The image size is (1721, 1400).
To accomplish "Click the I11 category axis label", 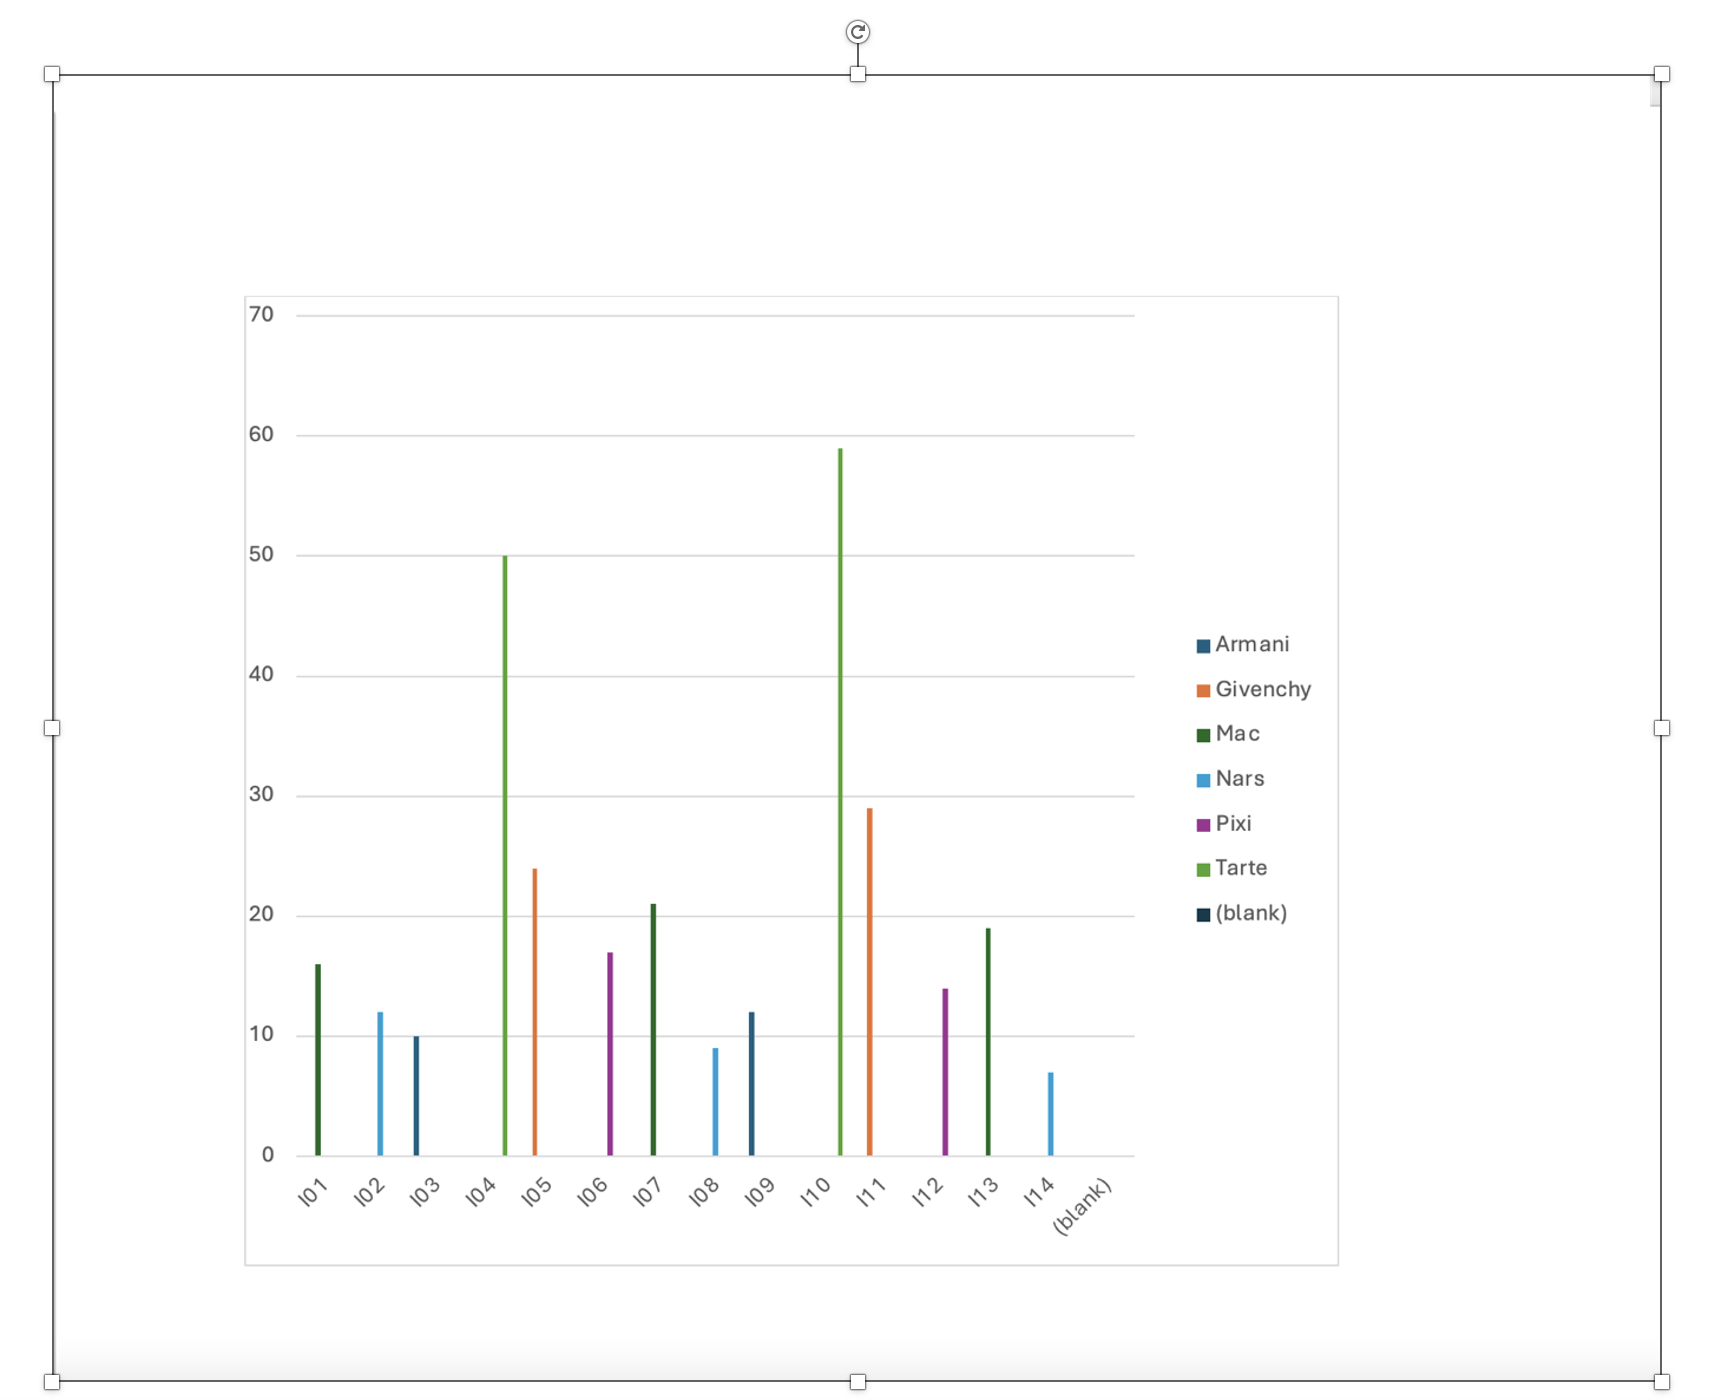I will click(x=872, y=1192).
